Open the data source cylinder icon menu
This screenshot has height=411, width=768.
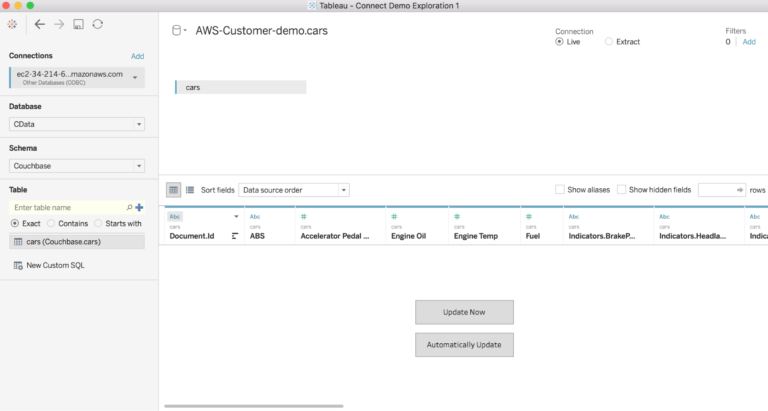point(179,30)
